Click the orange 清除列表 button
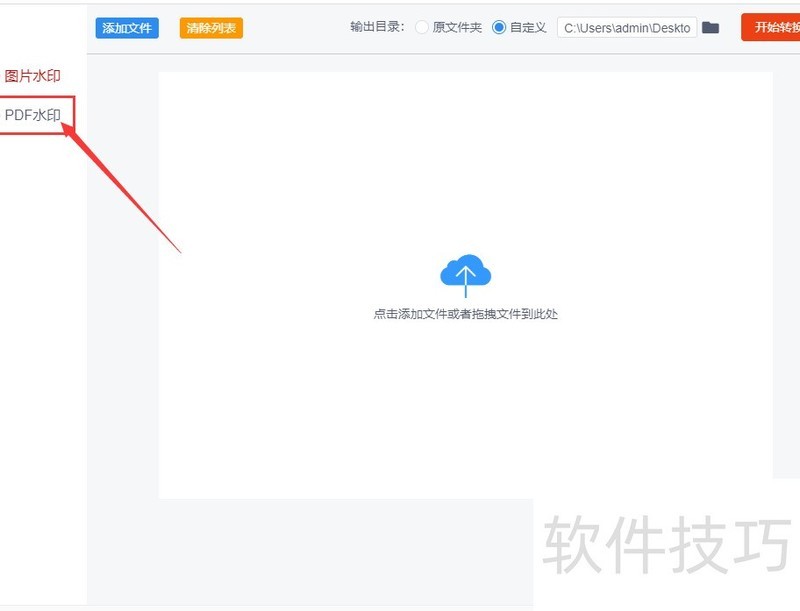 211,28
